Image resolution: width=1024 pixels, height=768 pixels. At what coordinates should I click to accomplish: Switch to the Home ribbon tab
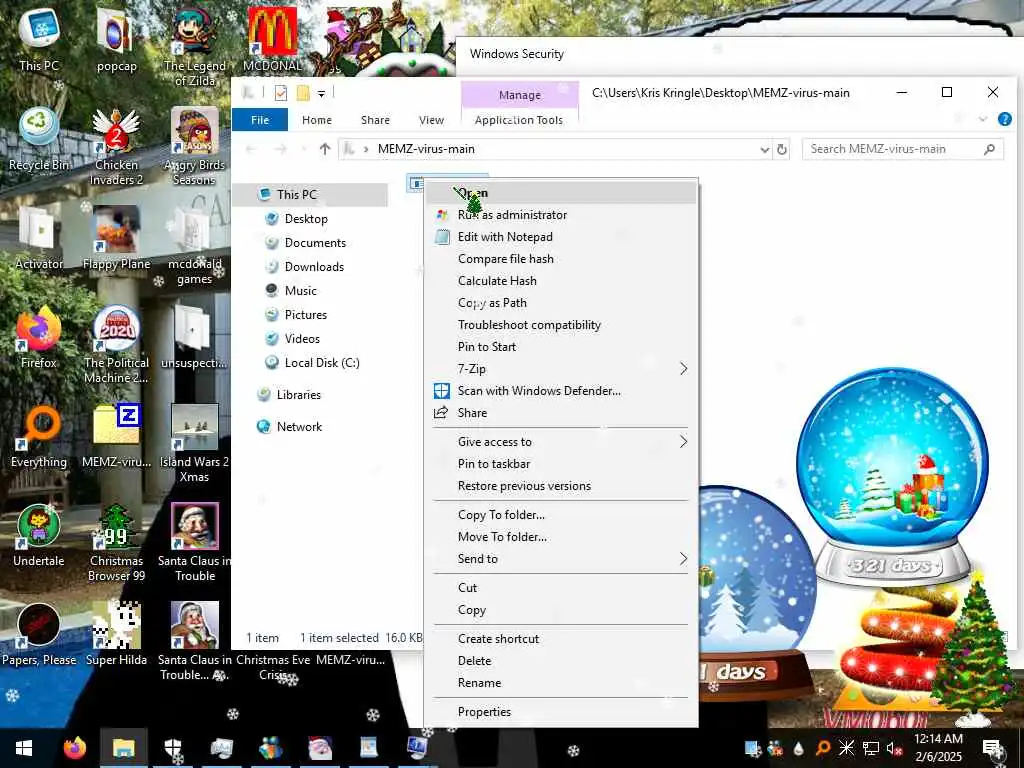pos(317,120)
